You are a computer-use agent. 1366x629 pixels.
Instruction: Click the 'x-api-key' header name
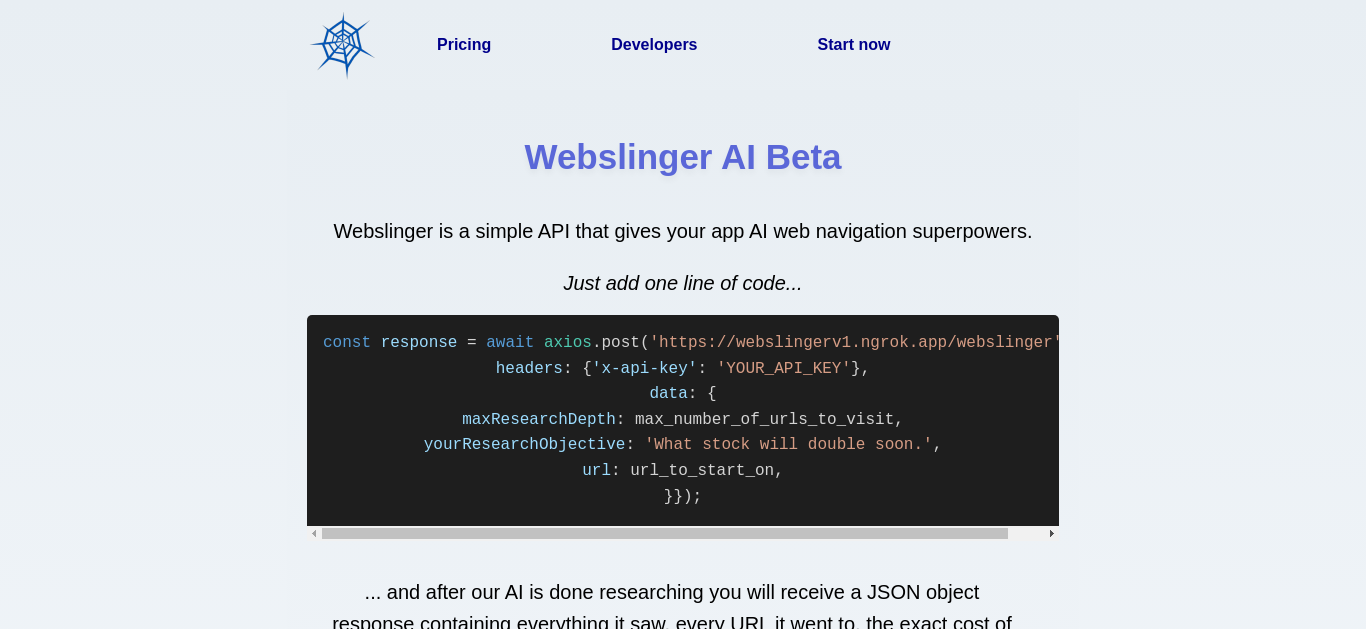pyautogui.click(x=644, y=369)
